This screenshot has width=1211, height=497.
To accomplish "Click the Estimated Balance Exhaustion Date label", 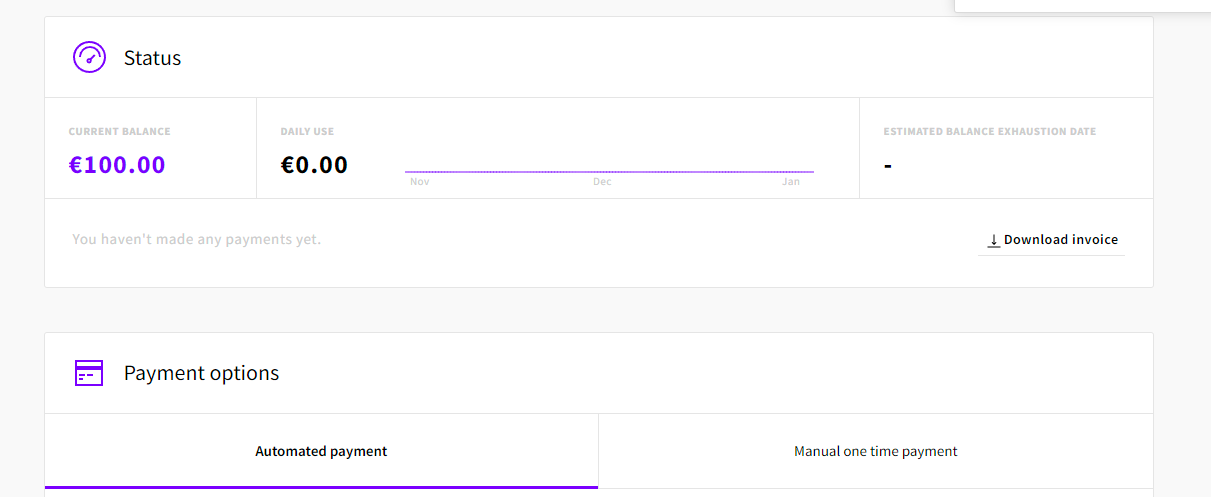I will tap(989, 132).
